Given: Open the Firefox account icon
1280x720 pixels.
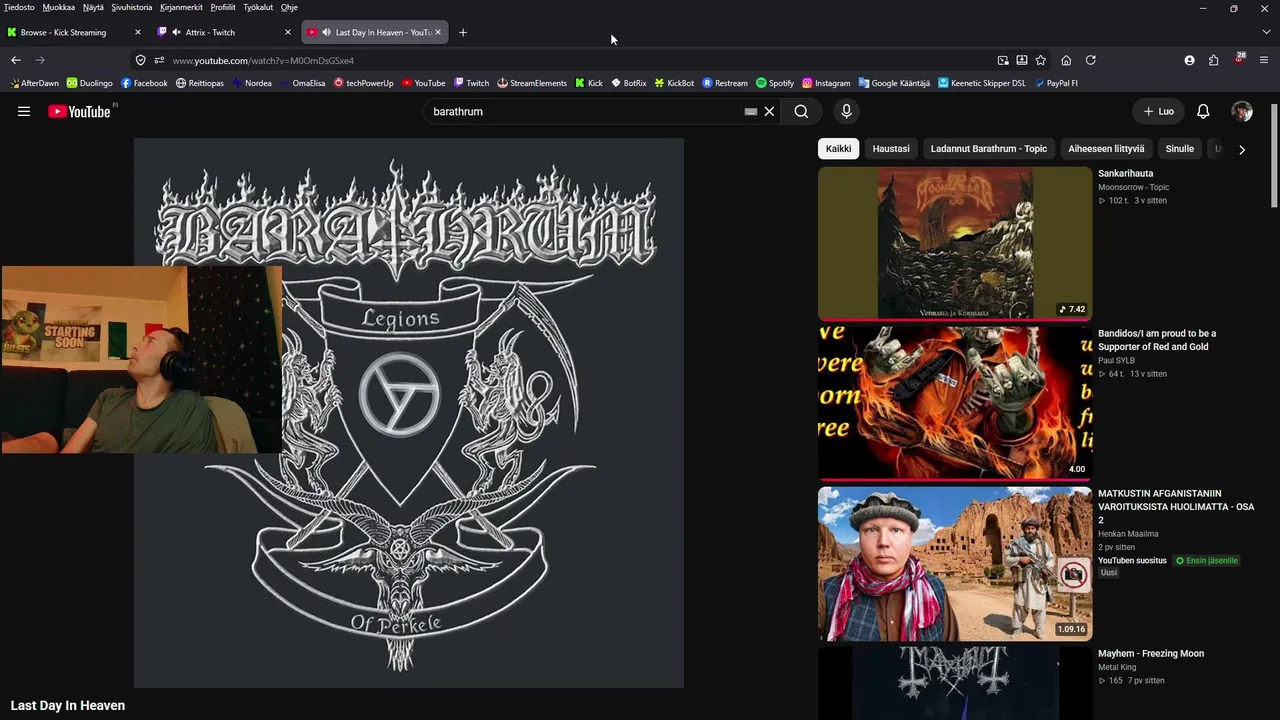Looking at the screenshot, I should tap(1189, 60).
